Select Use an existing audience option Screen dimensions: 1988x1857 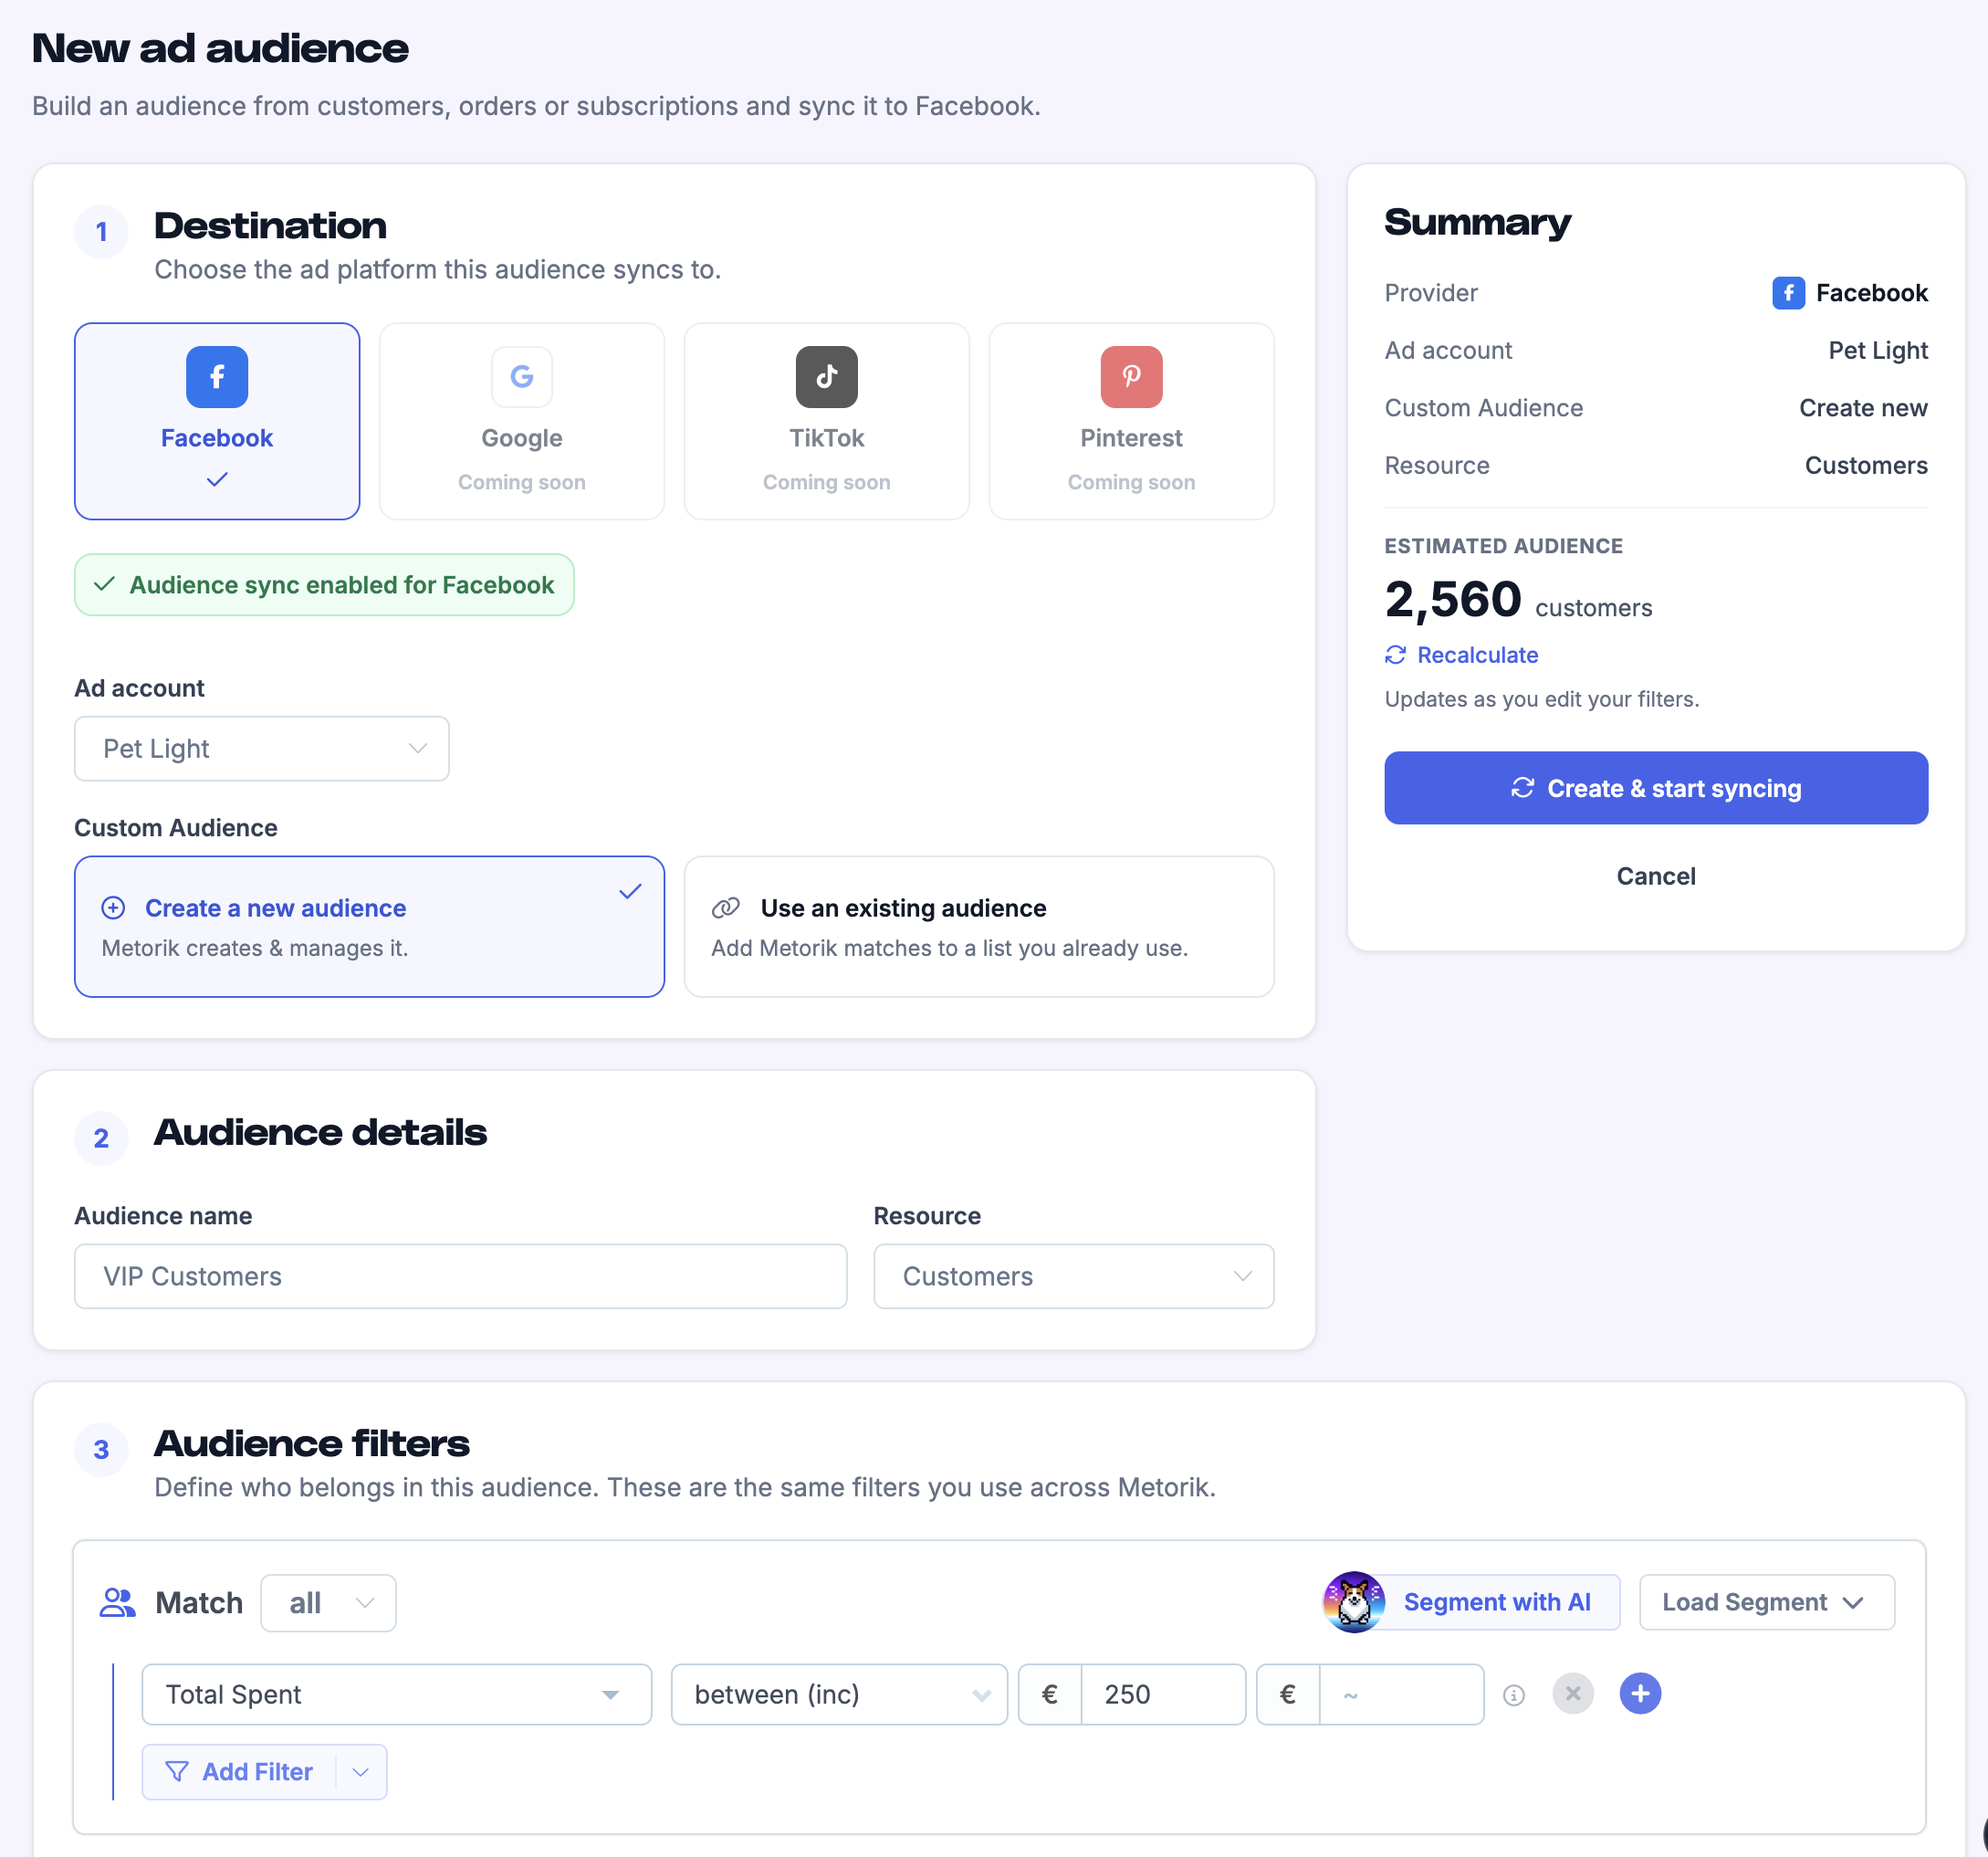click(x=980, y=927)
